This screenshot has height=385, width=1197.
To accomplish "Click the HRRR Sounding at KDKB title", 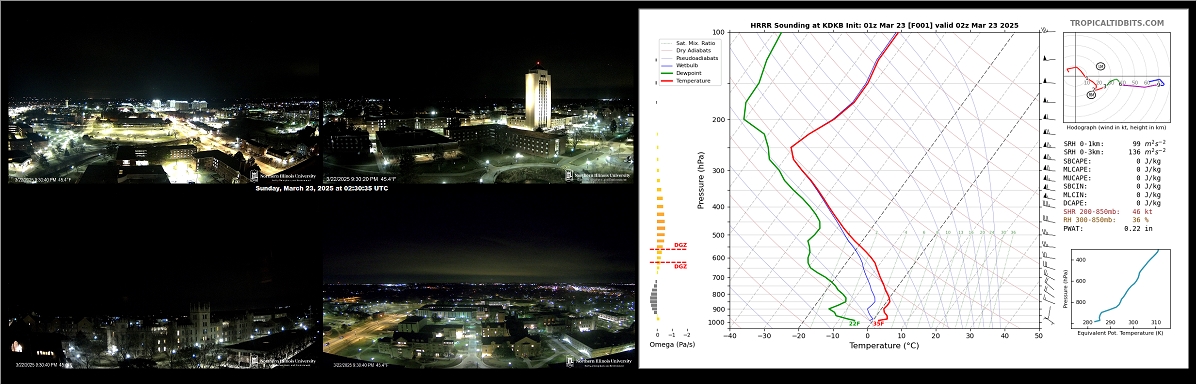I will coord(884,26).
